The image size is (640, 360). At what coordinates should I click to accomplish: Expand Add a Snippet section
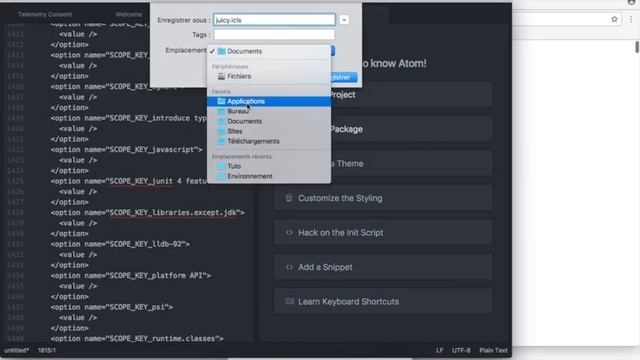click(383, 267)
